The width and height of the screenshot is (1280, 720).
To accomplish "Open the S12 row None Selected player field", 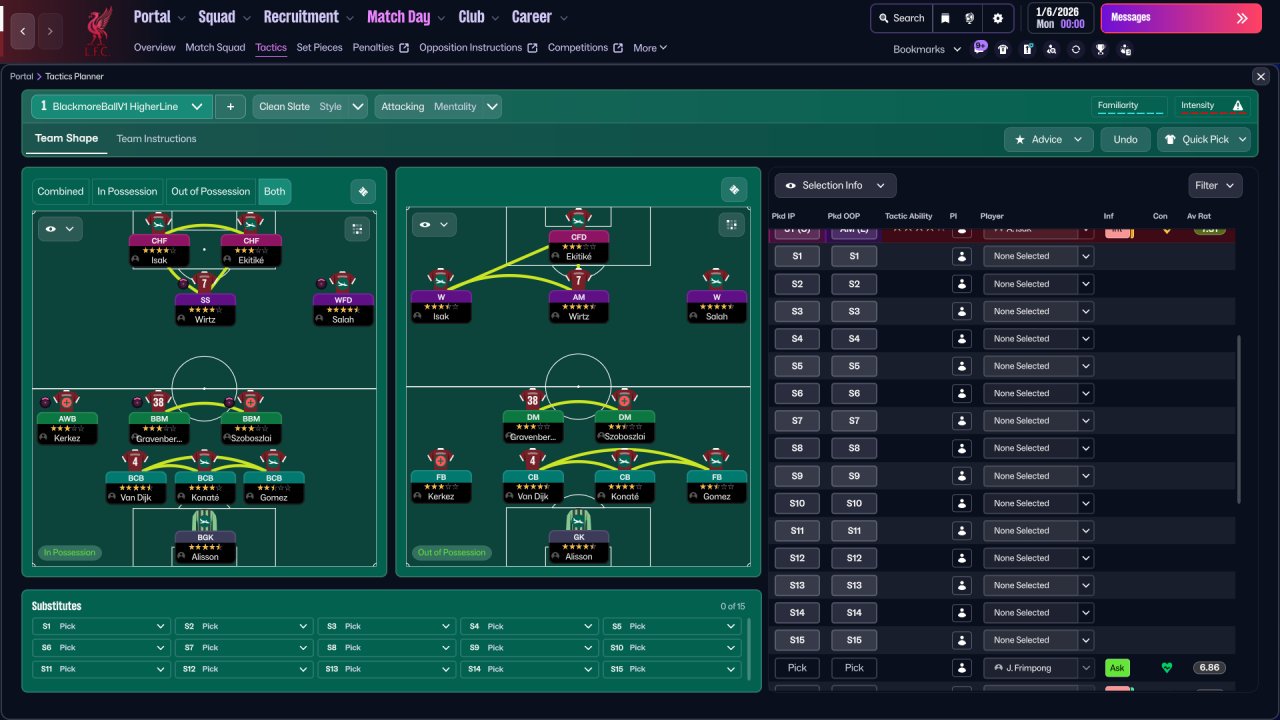I will pos(1037,558).
